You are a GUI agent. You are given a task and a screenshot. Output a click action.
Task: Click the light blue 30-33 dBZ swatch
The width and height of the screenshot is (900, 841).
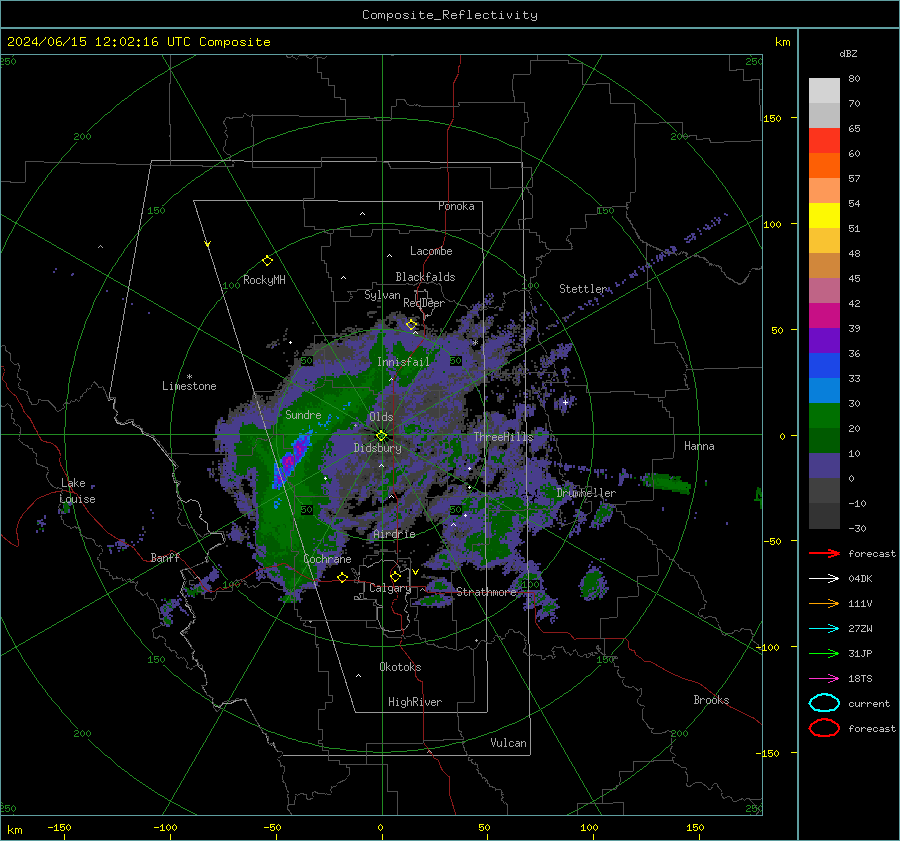click(x=824, y=391)
